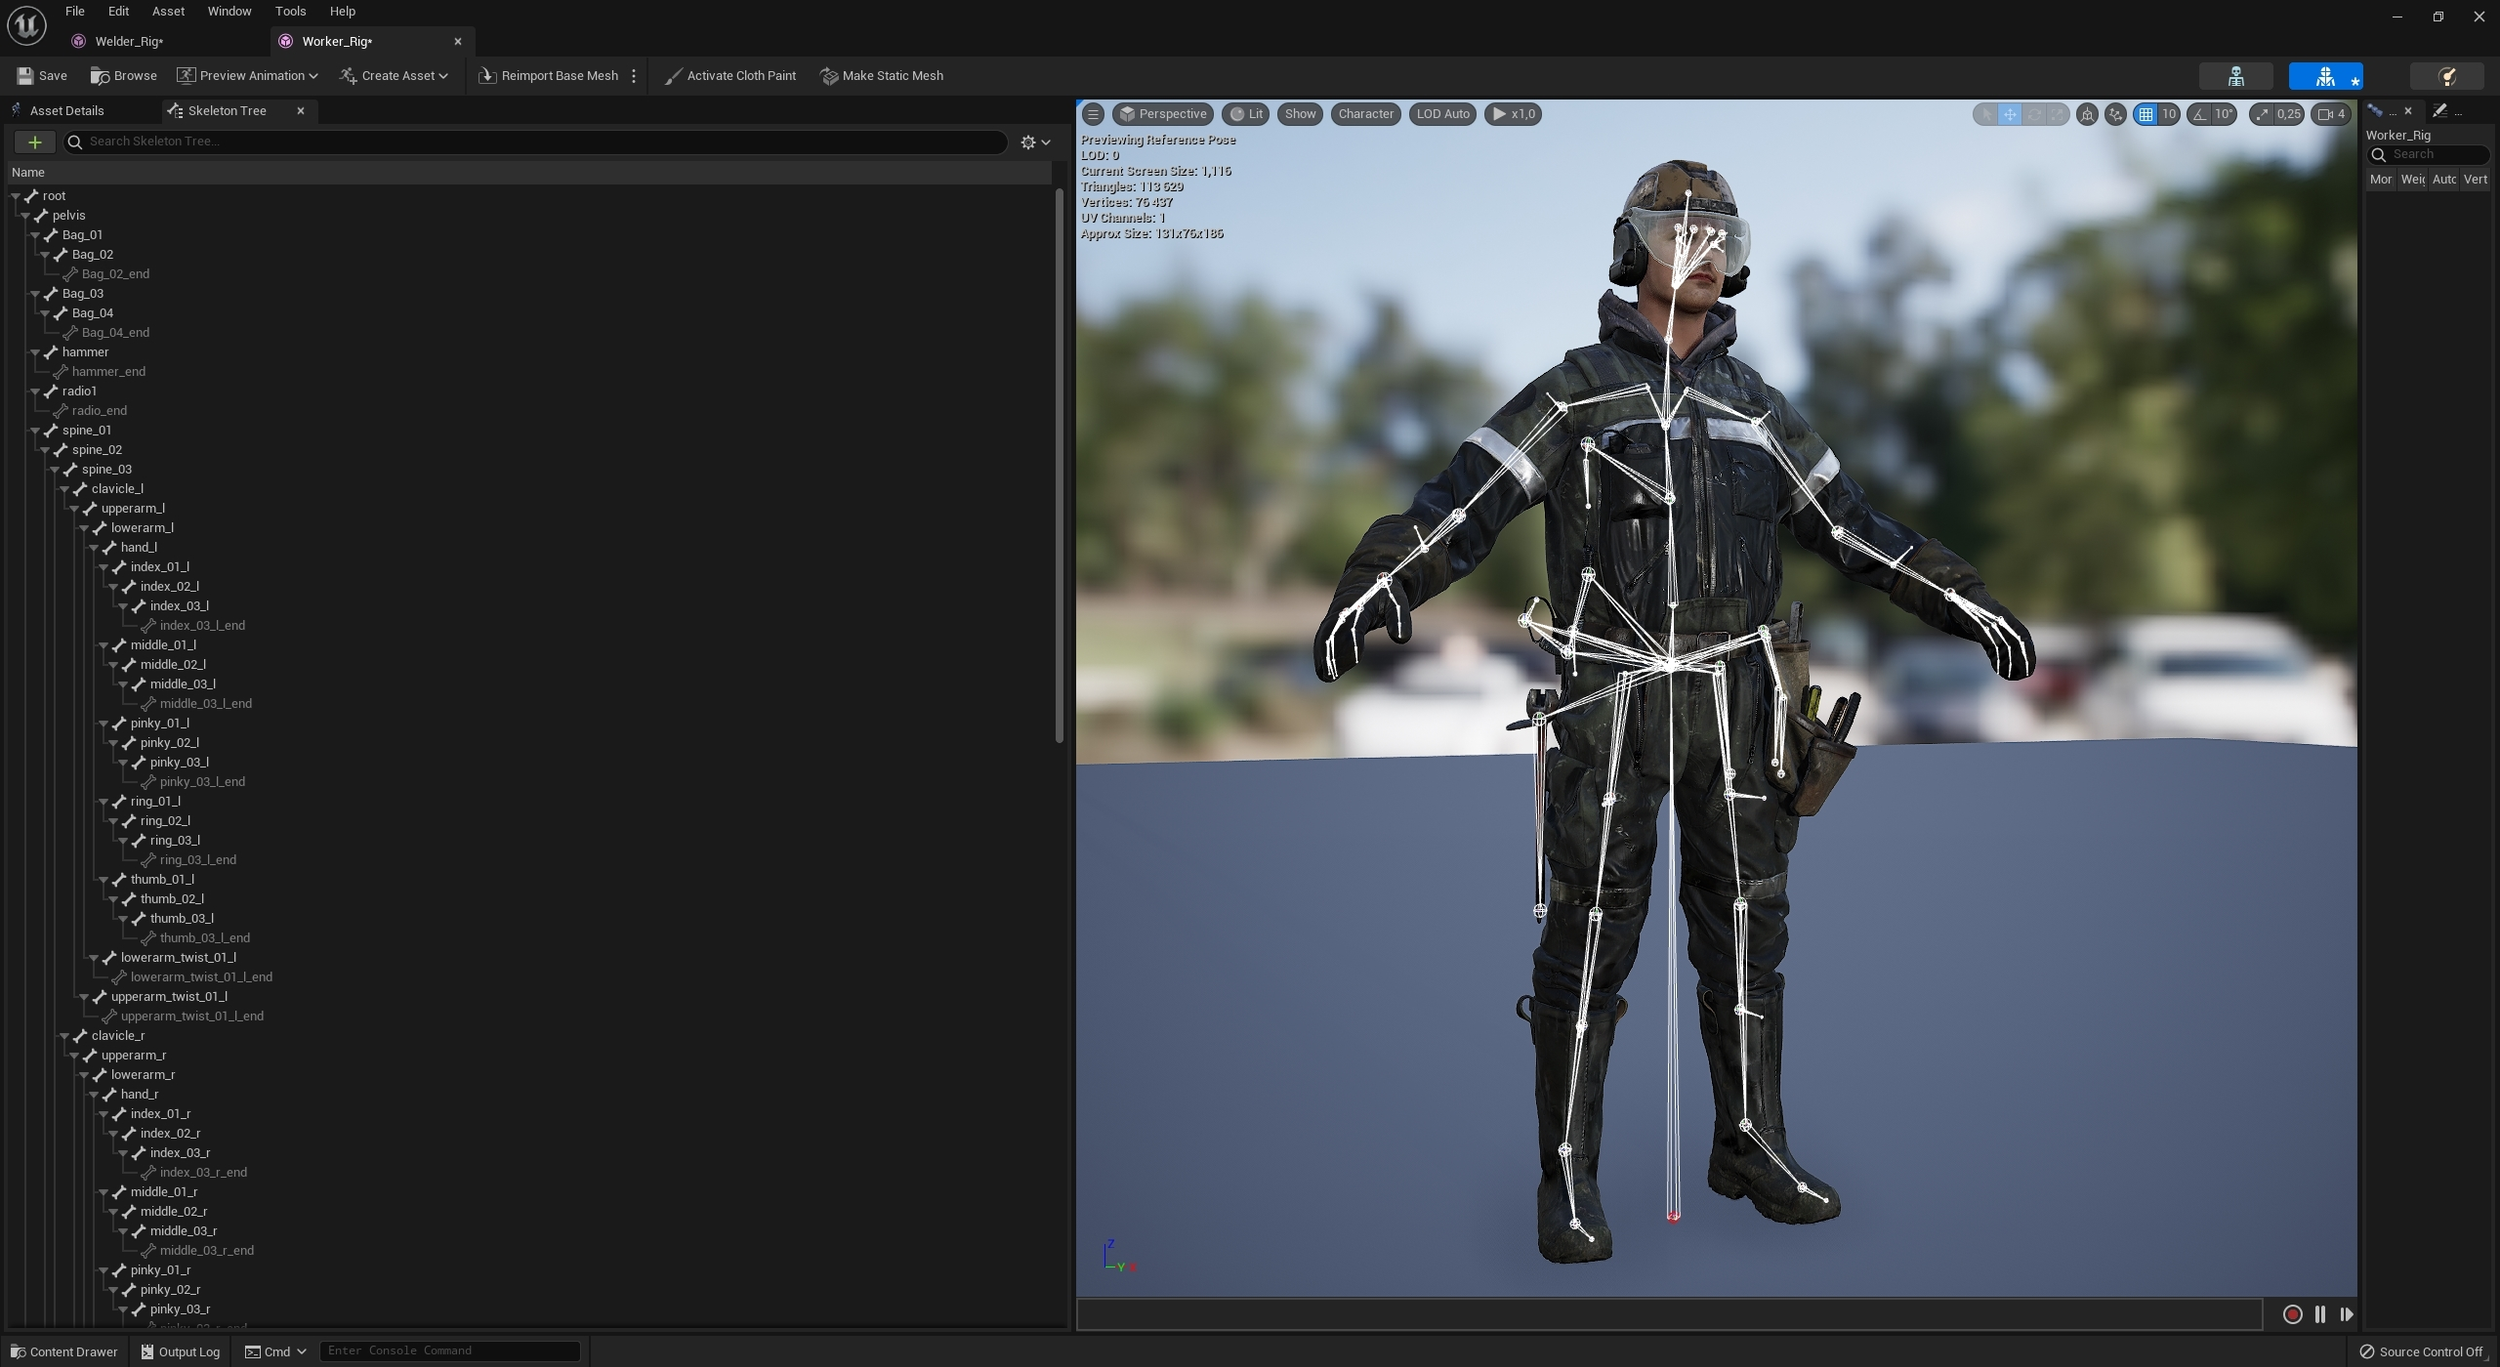The image size is (2500, 1367).
Task: Open the Asset menu
Action: click(168, 11)
